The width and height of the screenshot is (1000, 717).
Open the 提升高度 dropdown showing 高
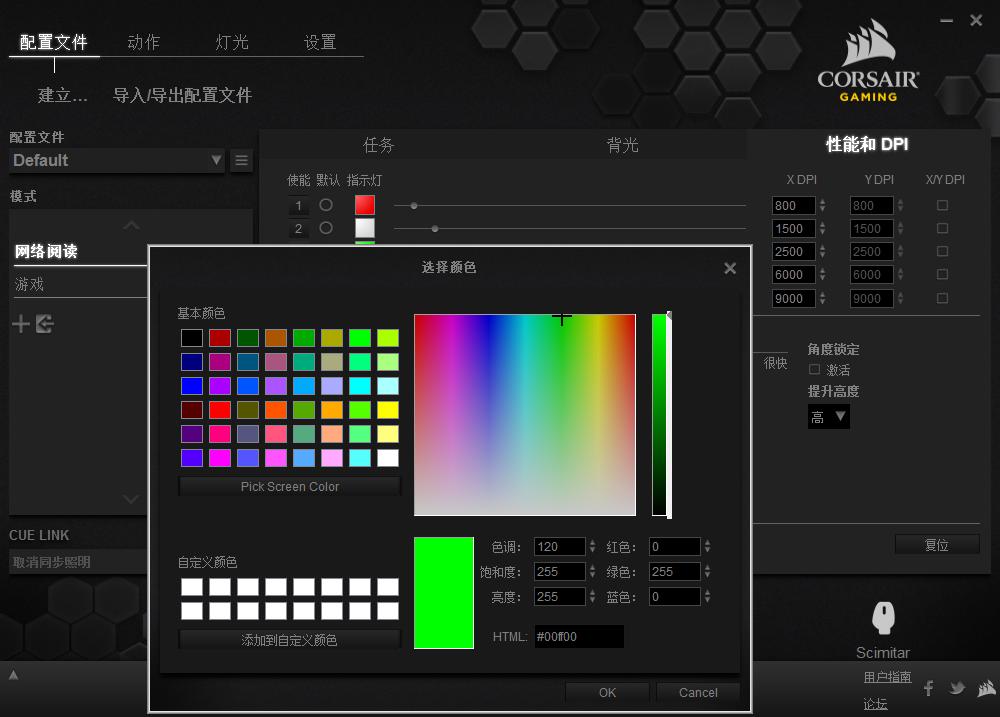(x=828, y=416)
